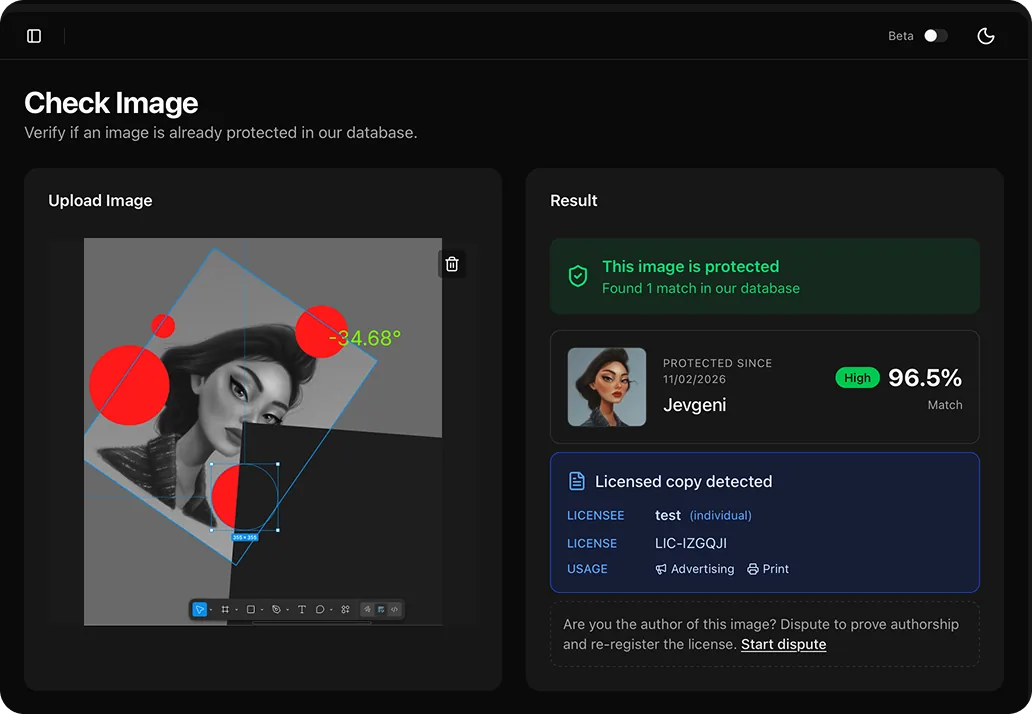Delete uploaded image with trash icon

(452, 264)
